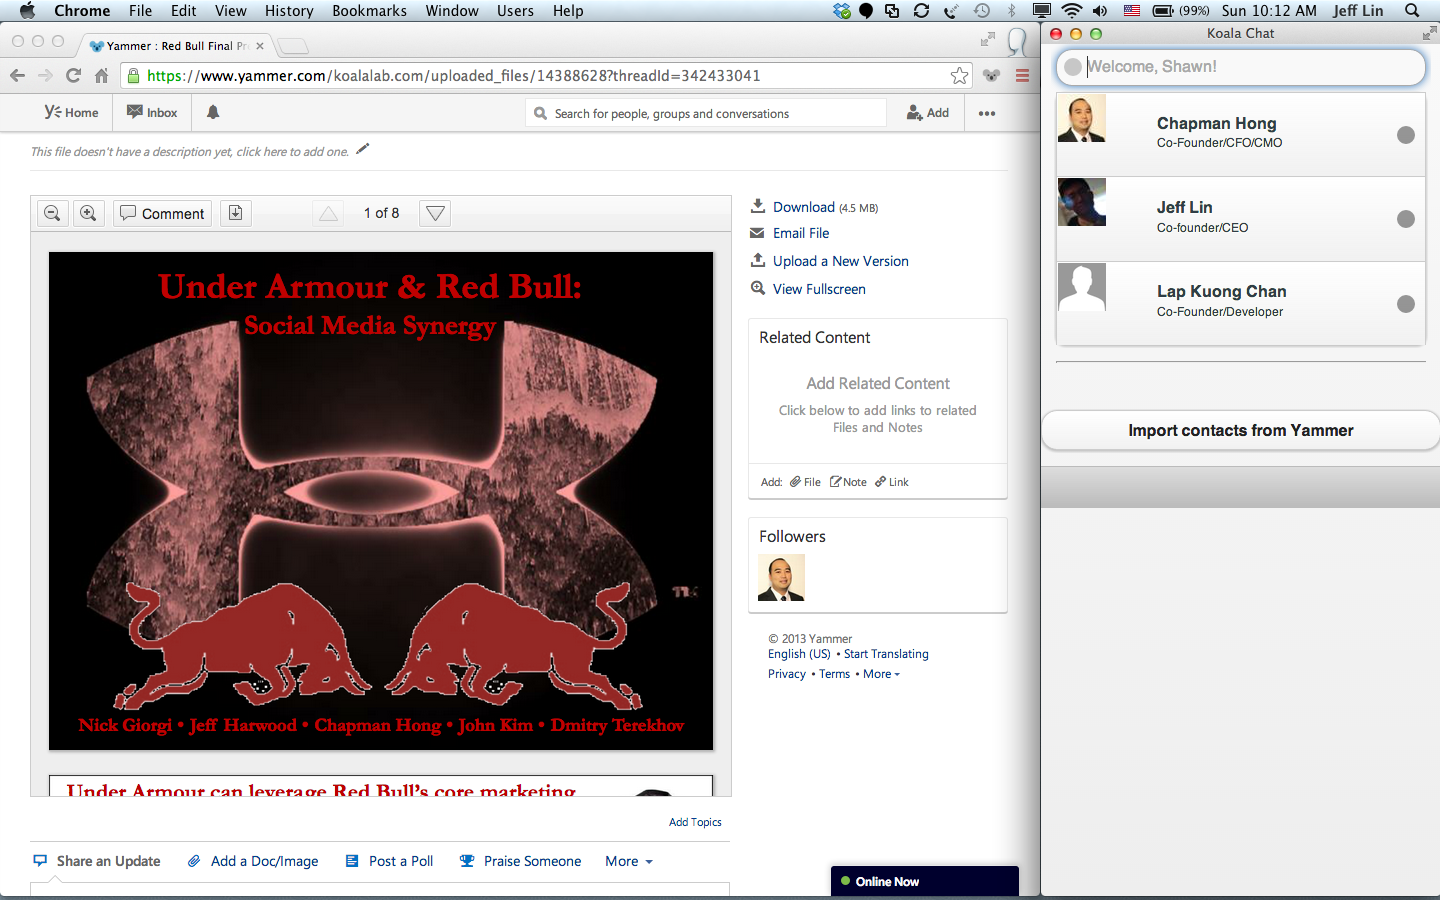Viewport: 1440px width, 900px height.
Task: Add related File link
Action: coord(805,482)
